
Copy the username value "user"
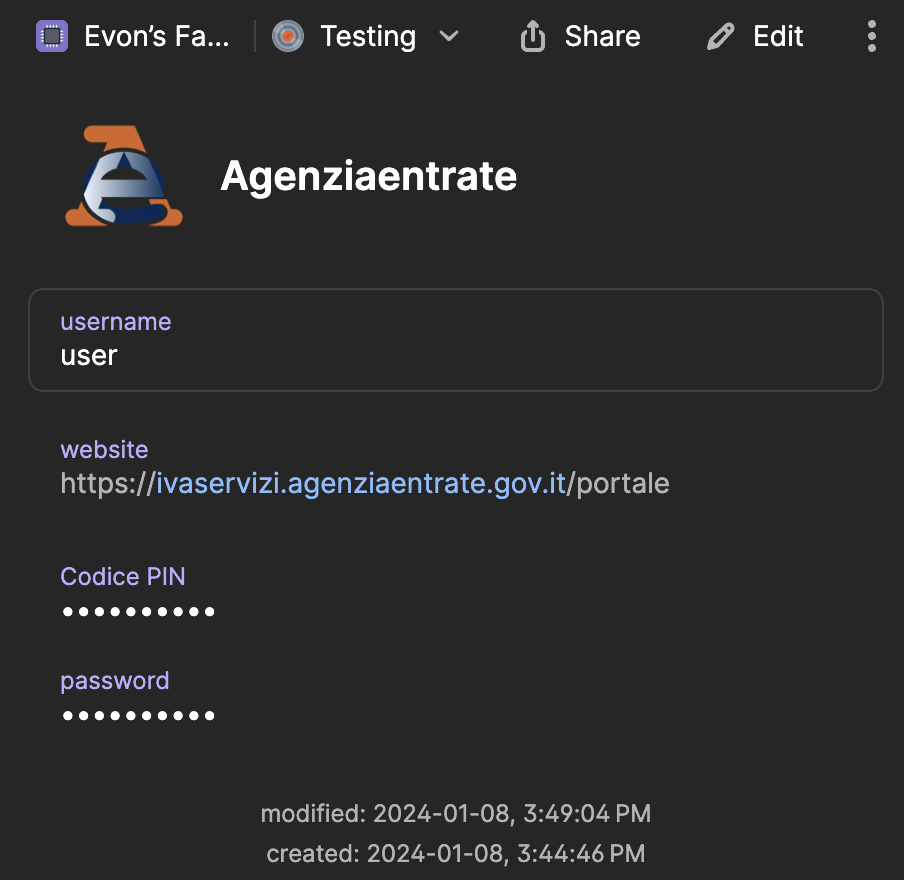pos(89,356)
